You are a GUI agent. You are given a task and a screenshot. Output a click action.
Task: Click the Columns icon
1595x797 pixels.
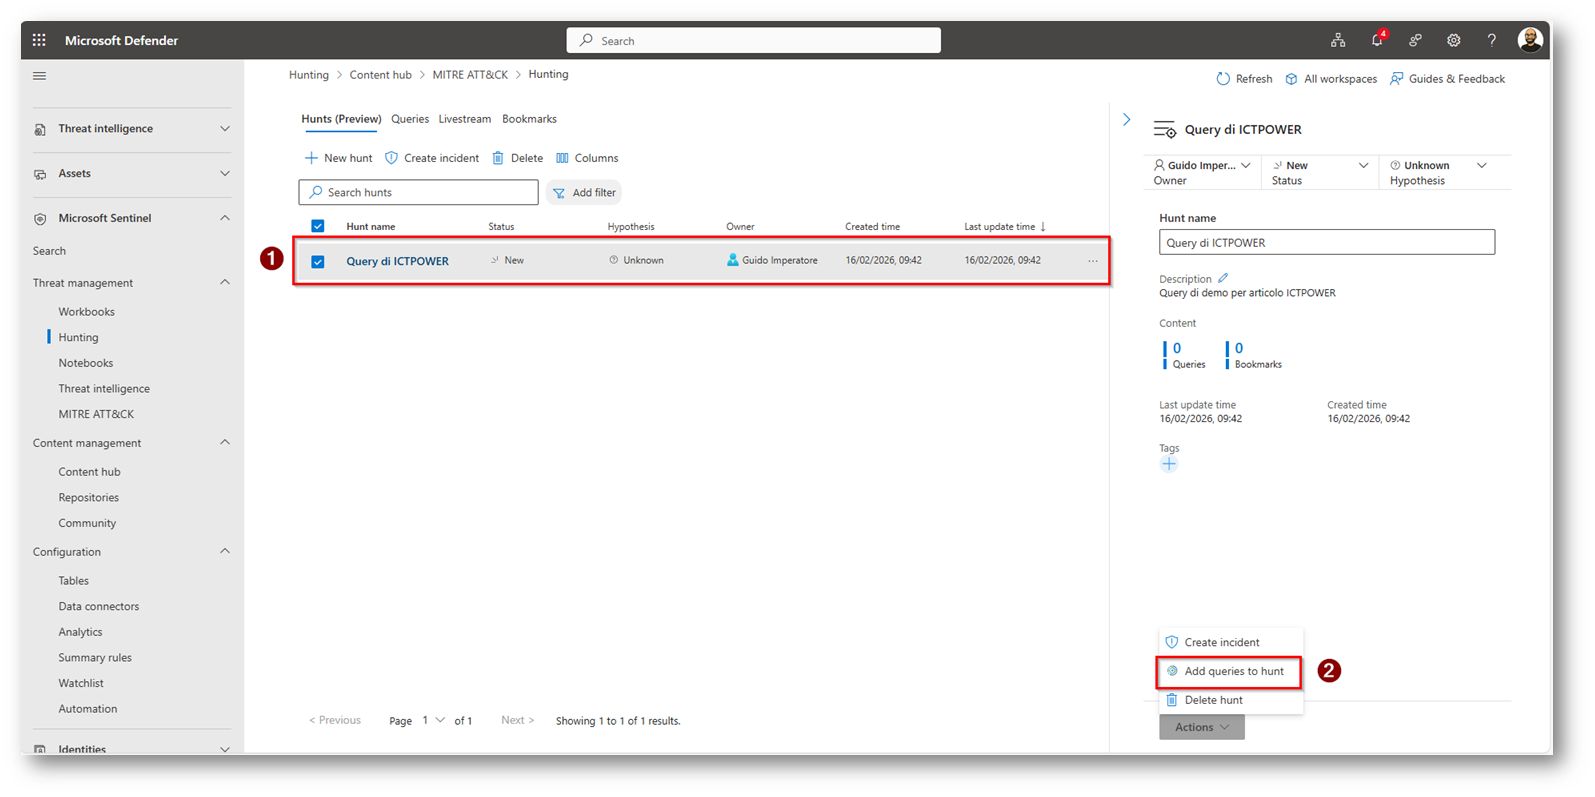562,158
